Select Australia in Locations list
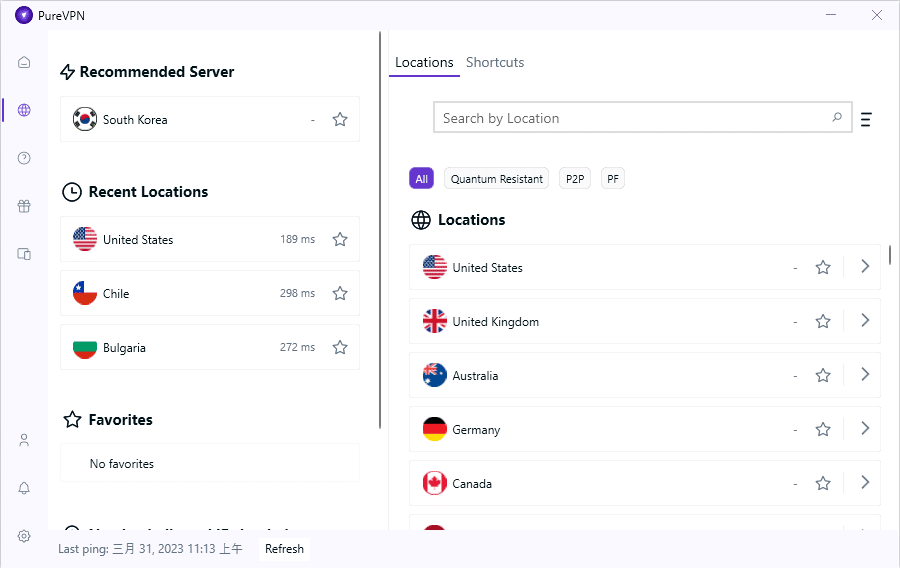The height and width of the screenshot is (568, 900). [x=645, y=375]
